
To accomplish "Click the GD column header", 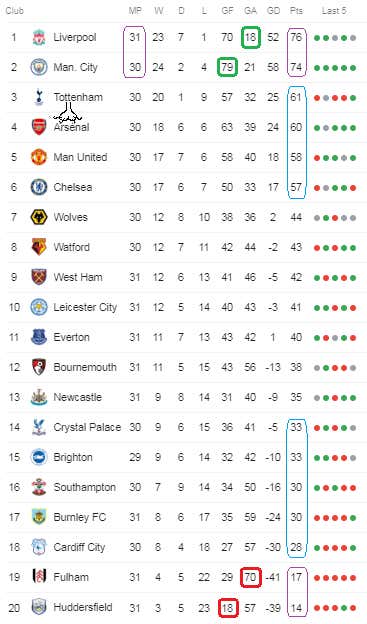I will 273,11.
